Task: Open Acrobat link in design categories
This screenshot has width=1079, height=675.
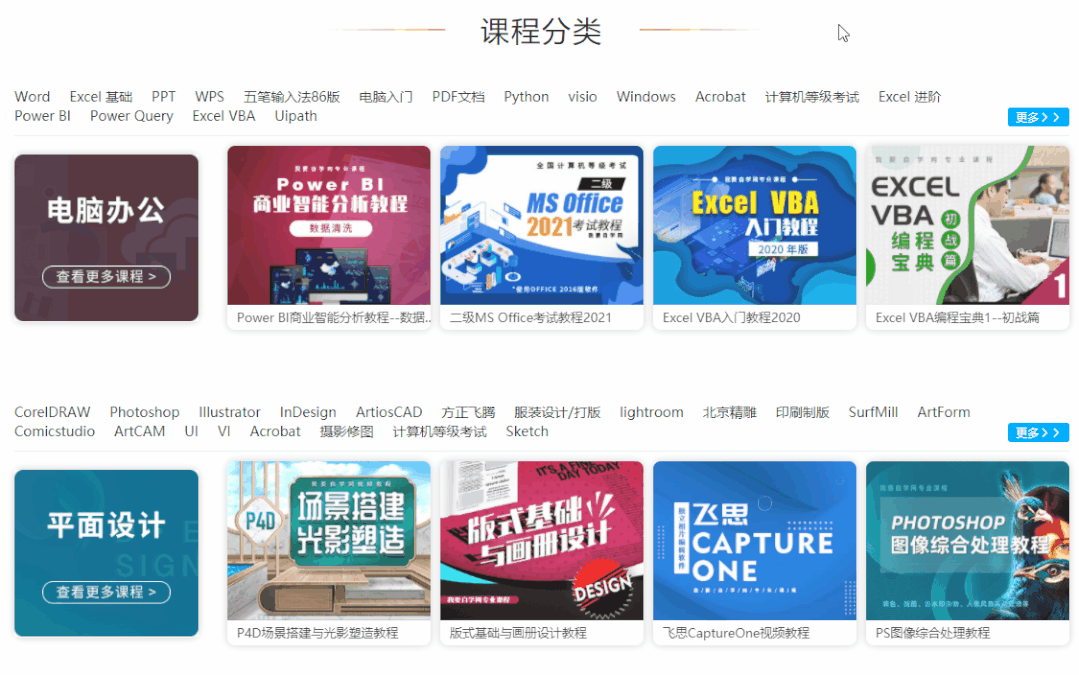Action: click(275, 431)
